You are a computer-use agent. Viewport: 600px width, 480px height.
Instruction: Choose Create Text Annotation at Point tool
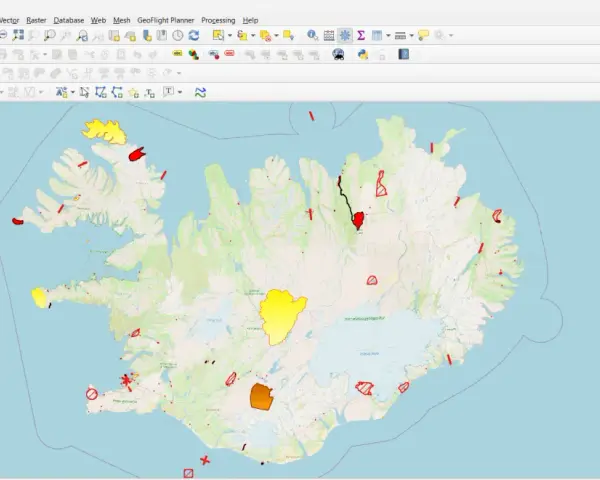[x=150, y=93]
